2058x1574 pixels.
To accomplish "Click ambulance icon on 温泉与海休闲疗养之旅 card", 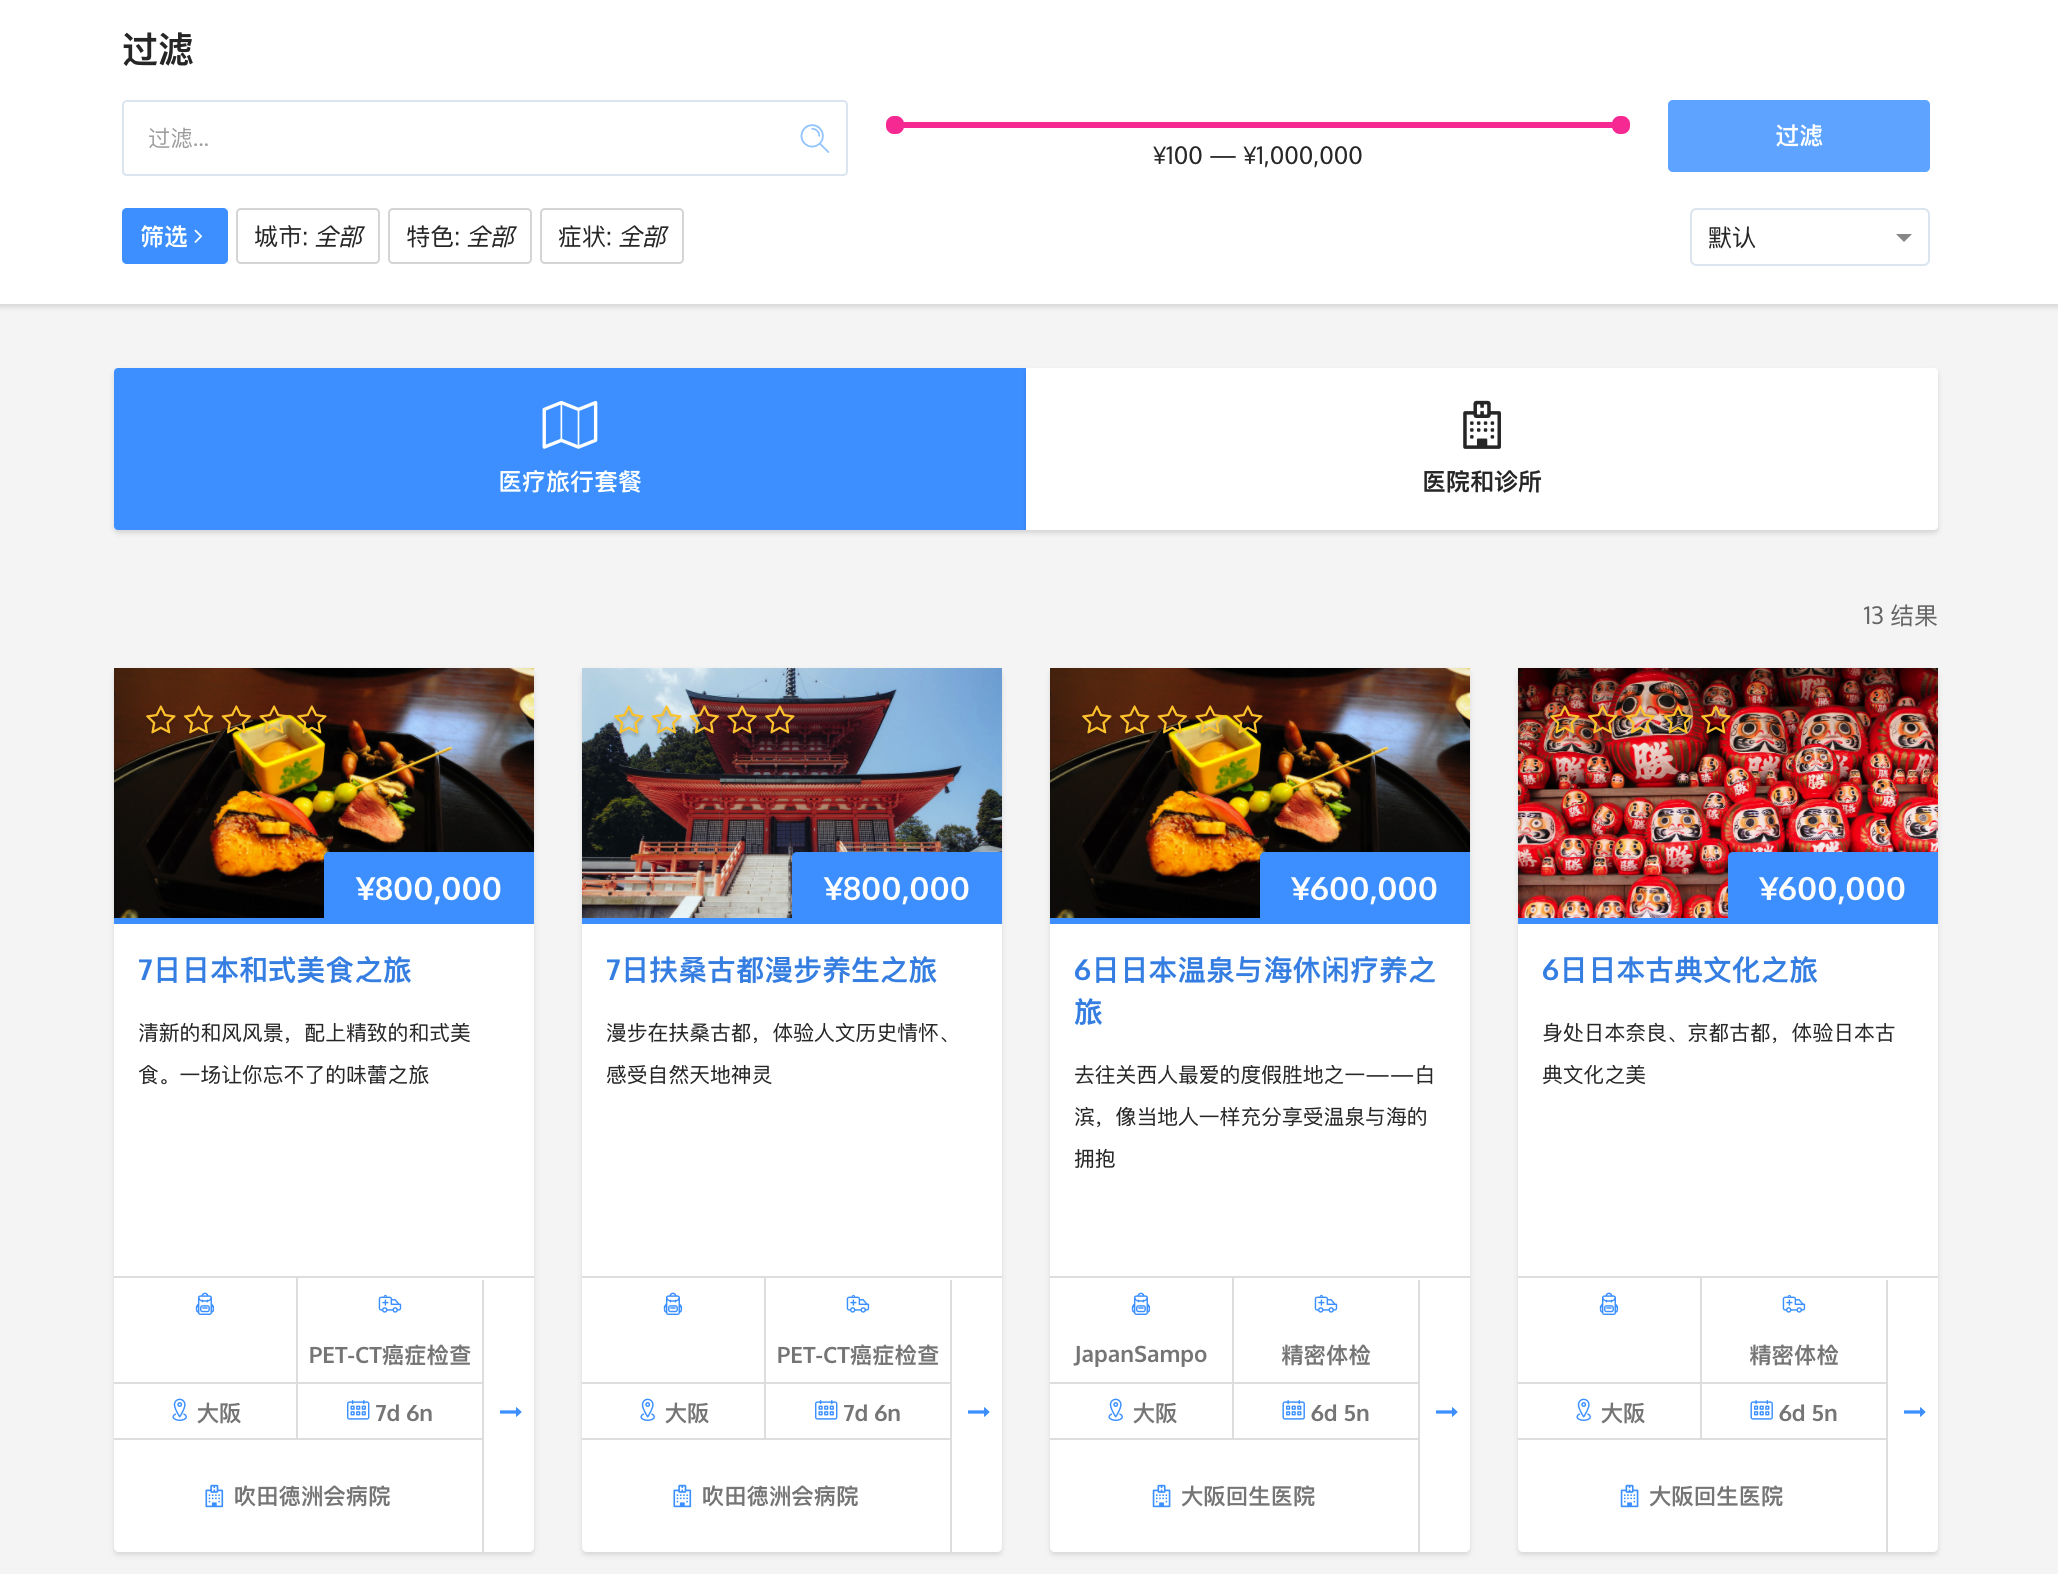I will [x=1326, y=1304].
